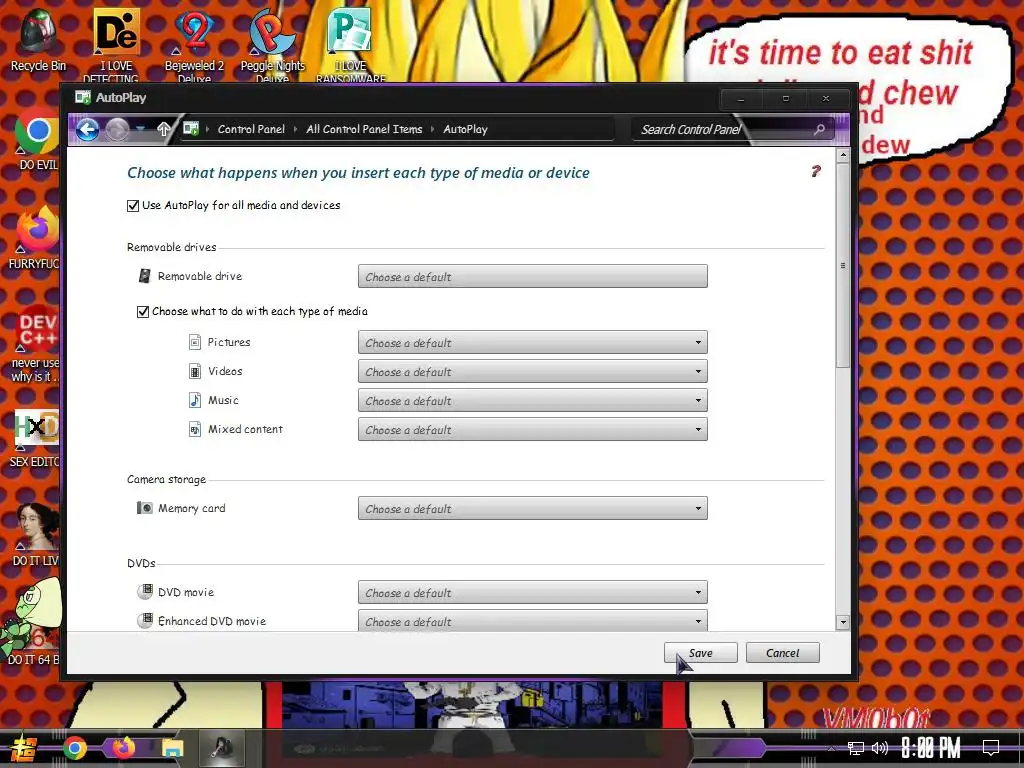Click the Mixed content label
1024x768 pixels.
pos(245,429)
